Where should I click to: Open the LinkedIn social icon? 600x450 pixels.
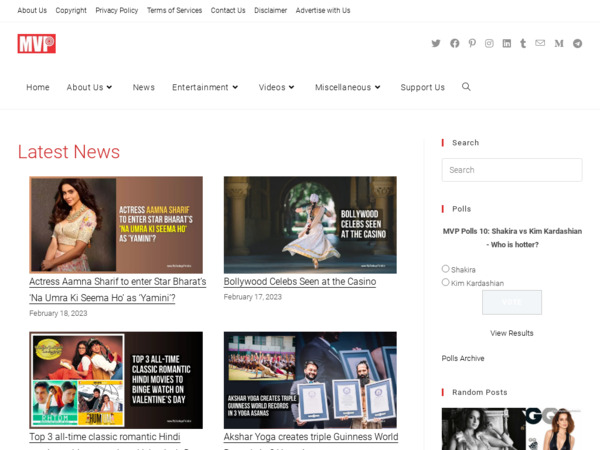coord(507,43)
